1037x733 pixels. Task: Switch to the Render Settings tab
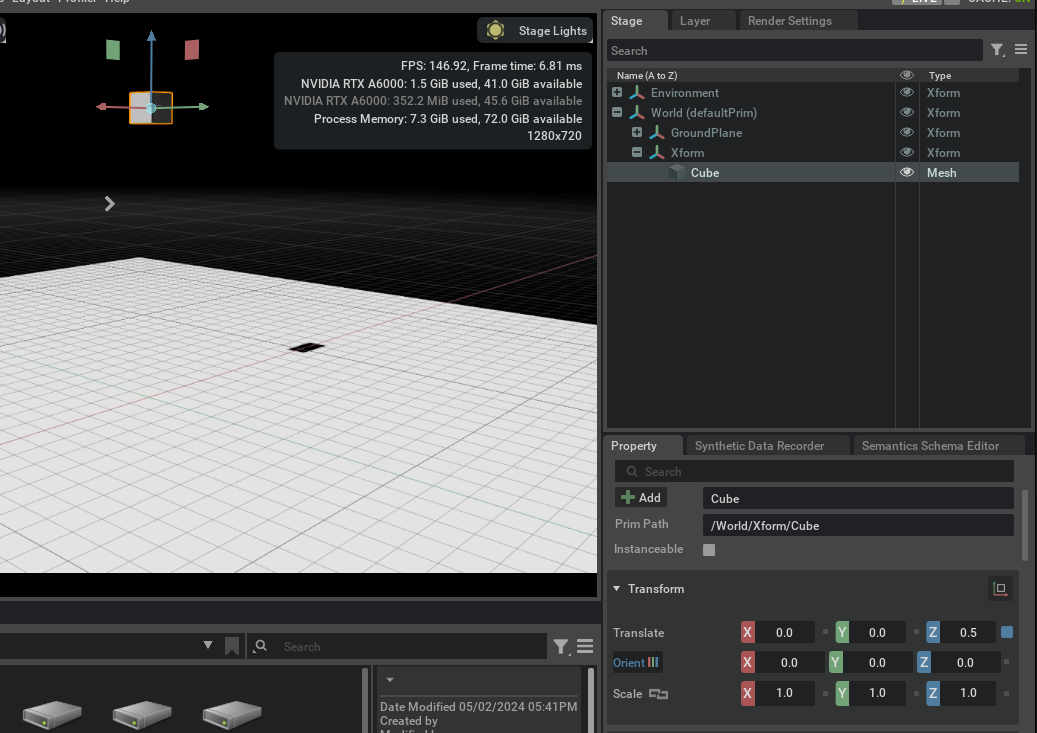(788, 21)
